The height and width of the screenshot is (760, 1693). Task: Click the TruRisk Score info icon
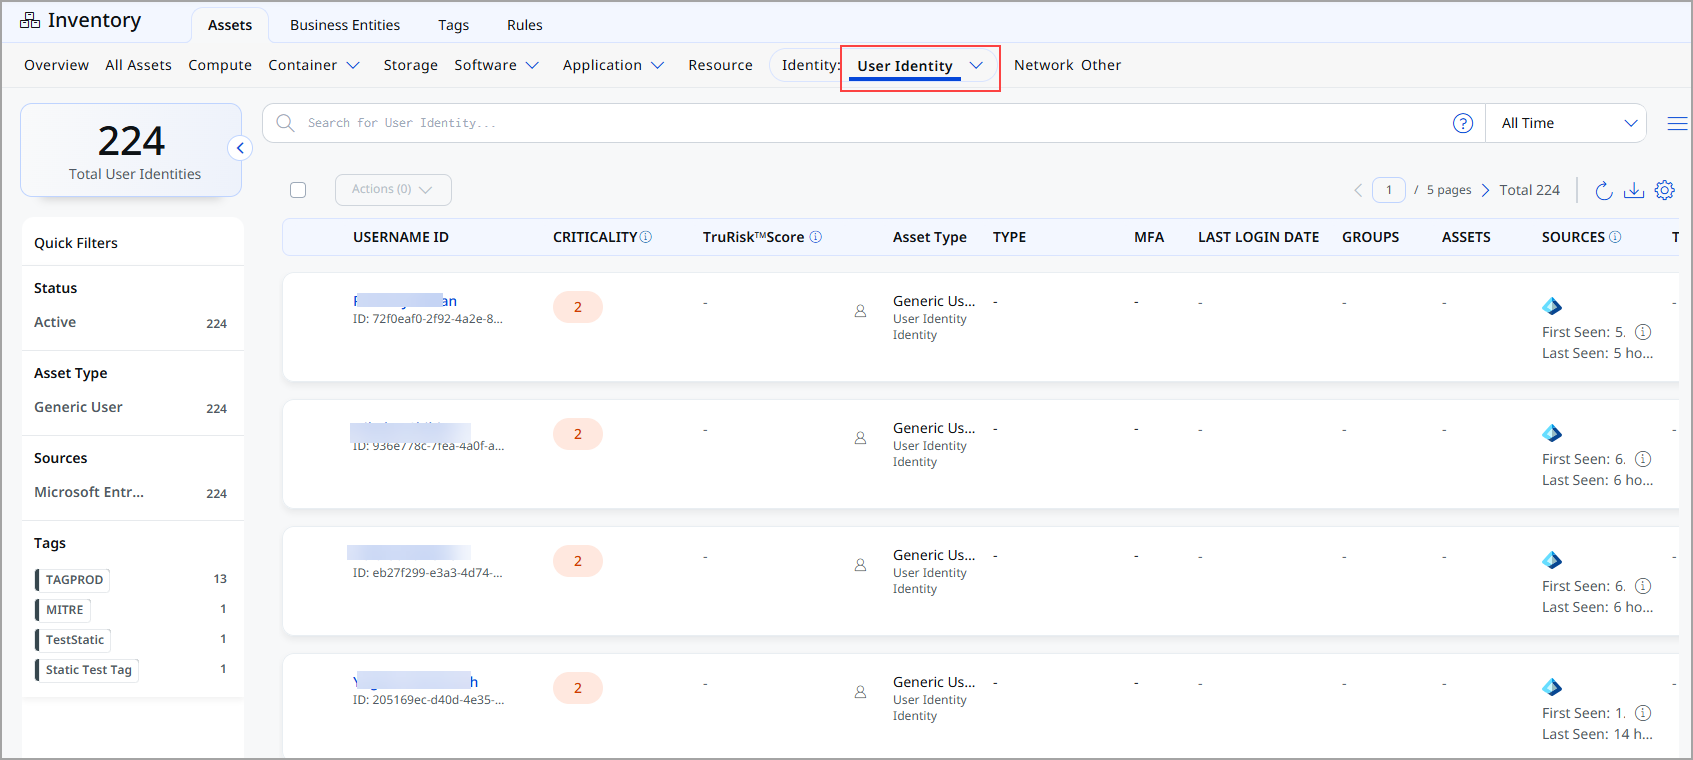[815, 237]
